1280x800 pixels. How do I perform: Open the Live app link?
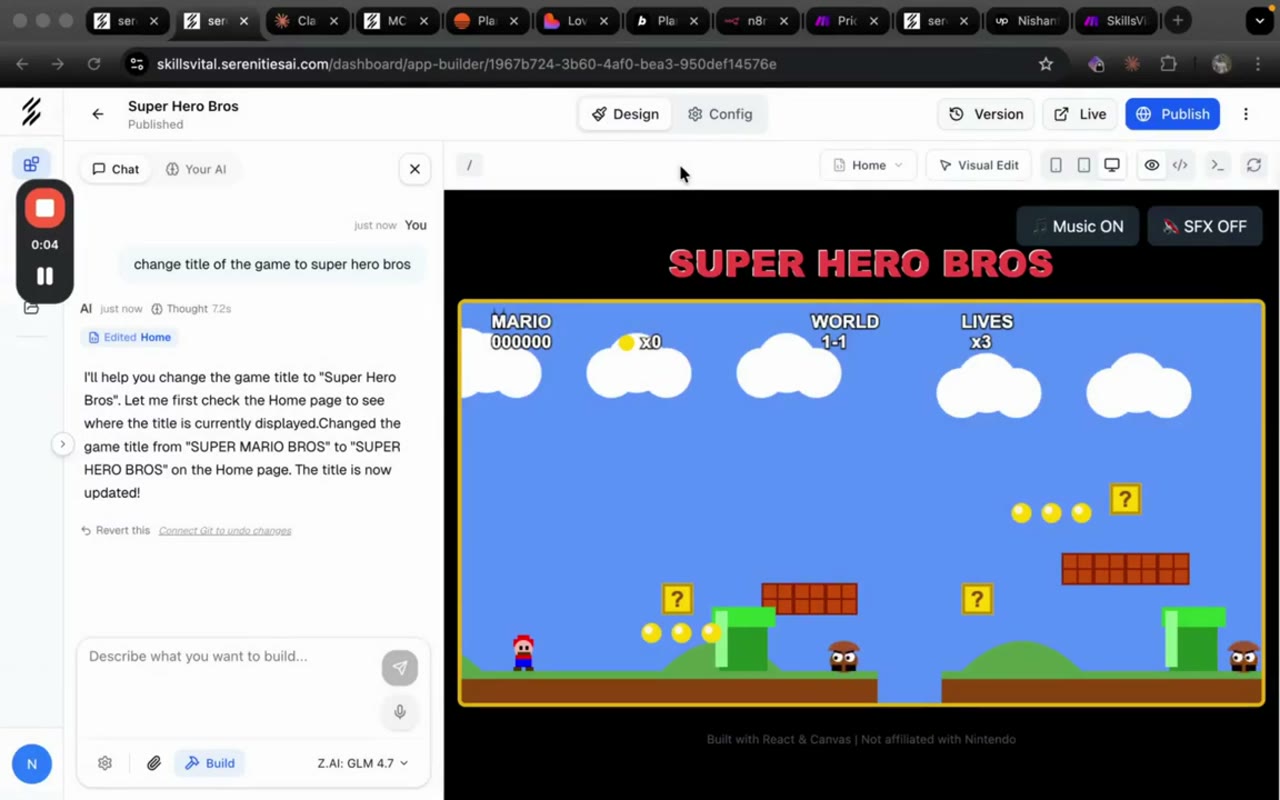pos(1080,114)
